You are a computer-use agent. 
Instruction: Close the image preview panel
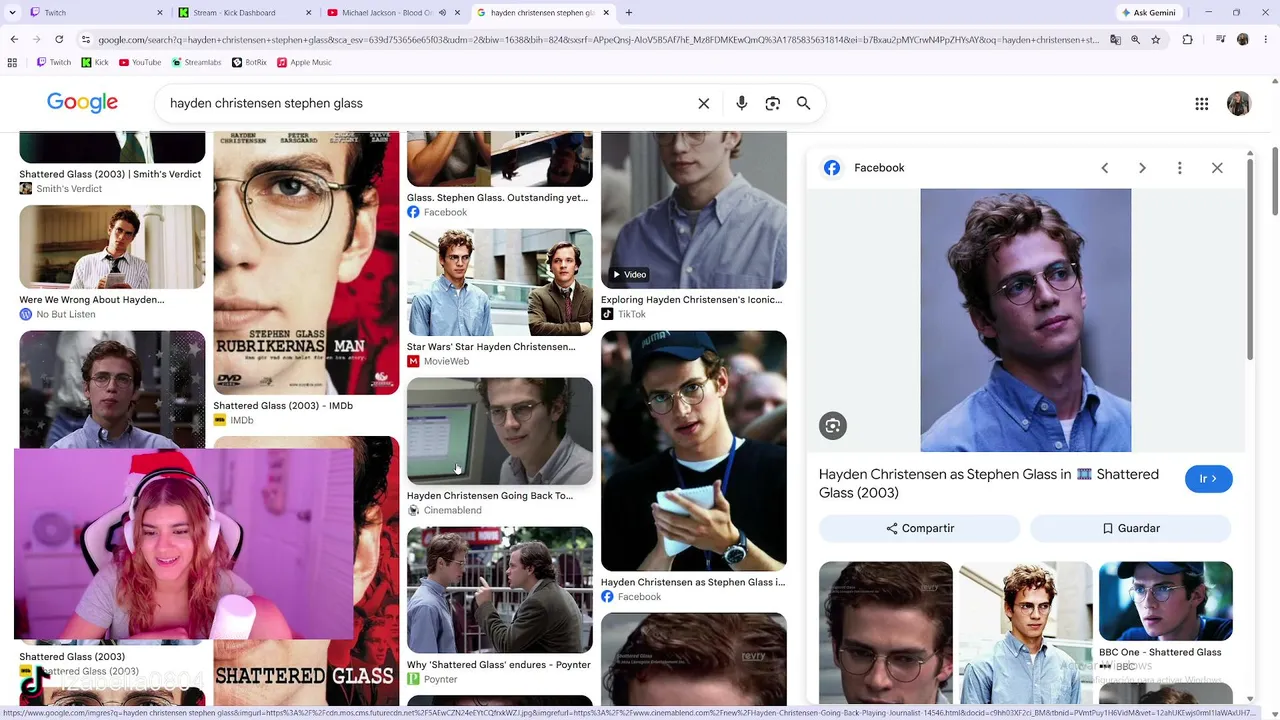[x=1217, y=168]
